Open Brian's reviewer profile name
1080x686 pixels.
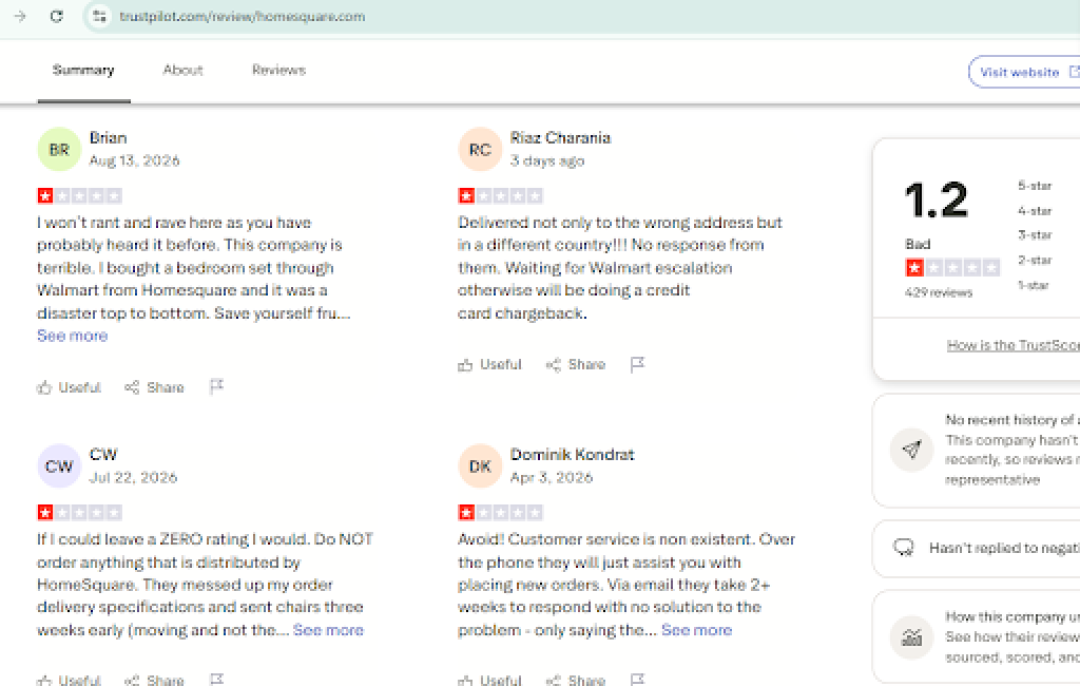pos(108,138)
